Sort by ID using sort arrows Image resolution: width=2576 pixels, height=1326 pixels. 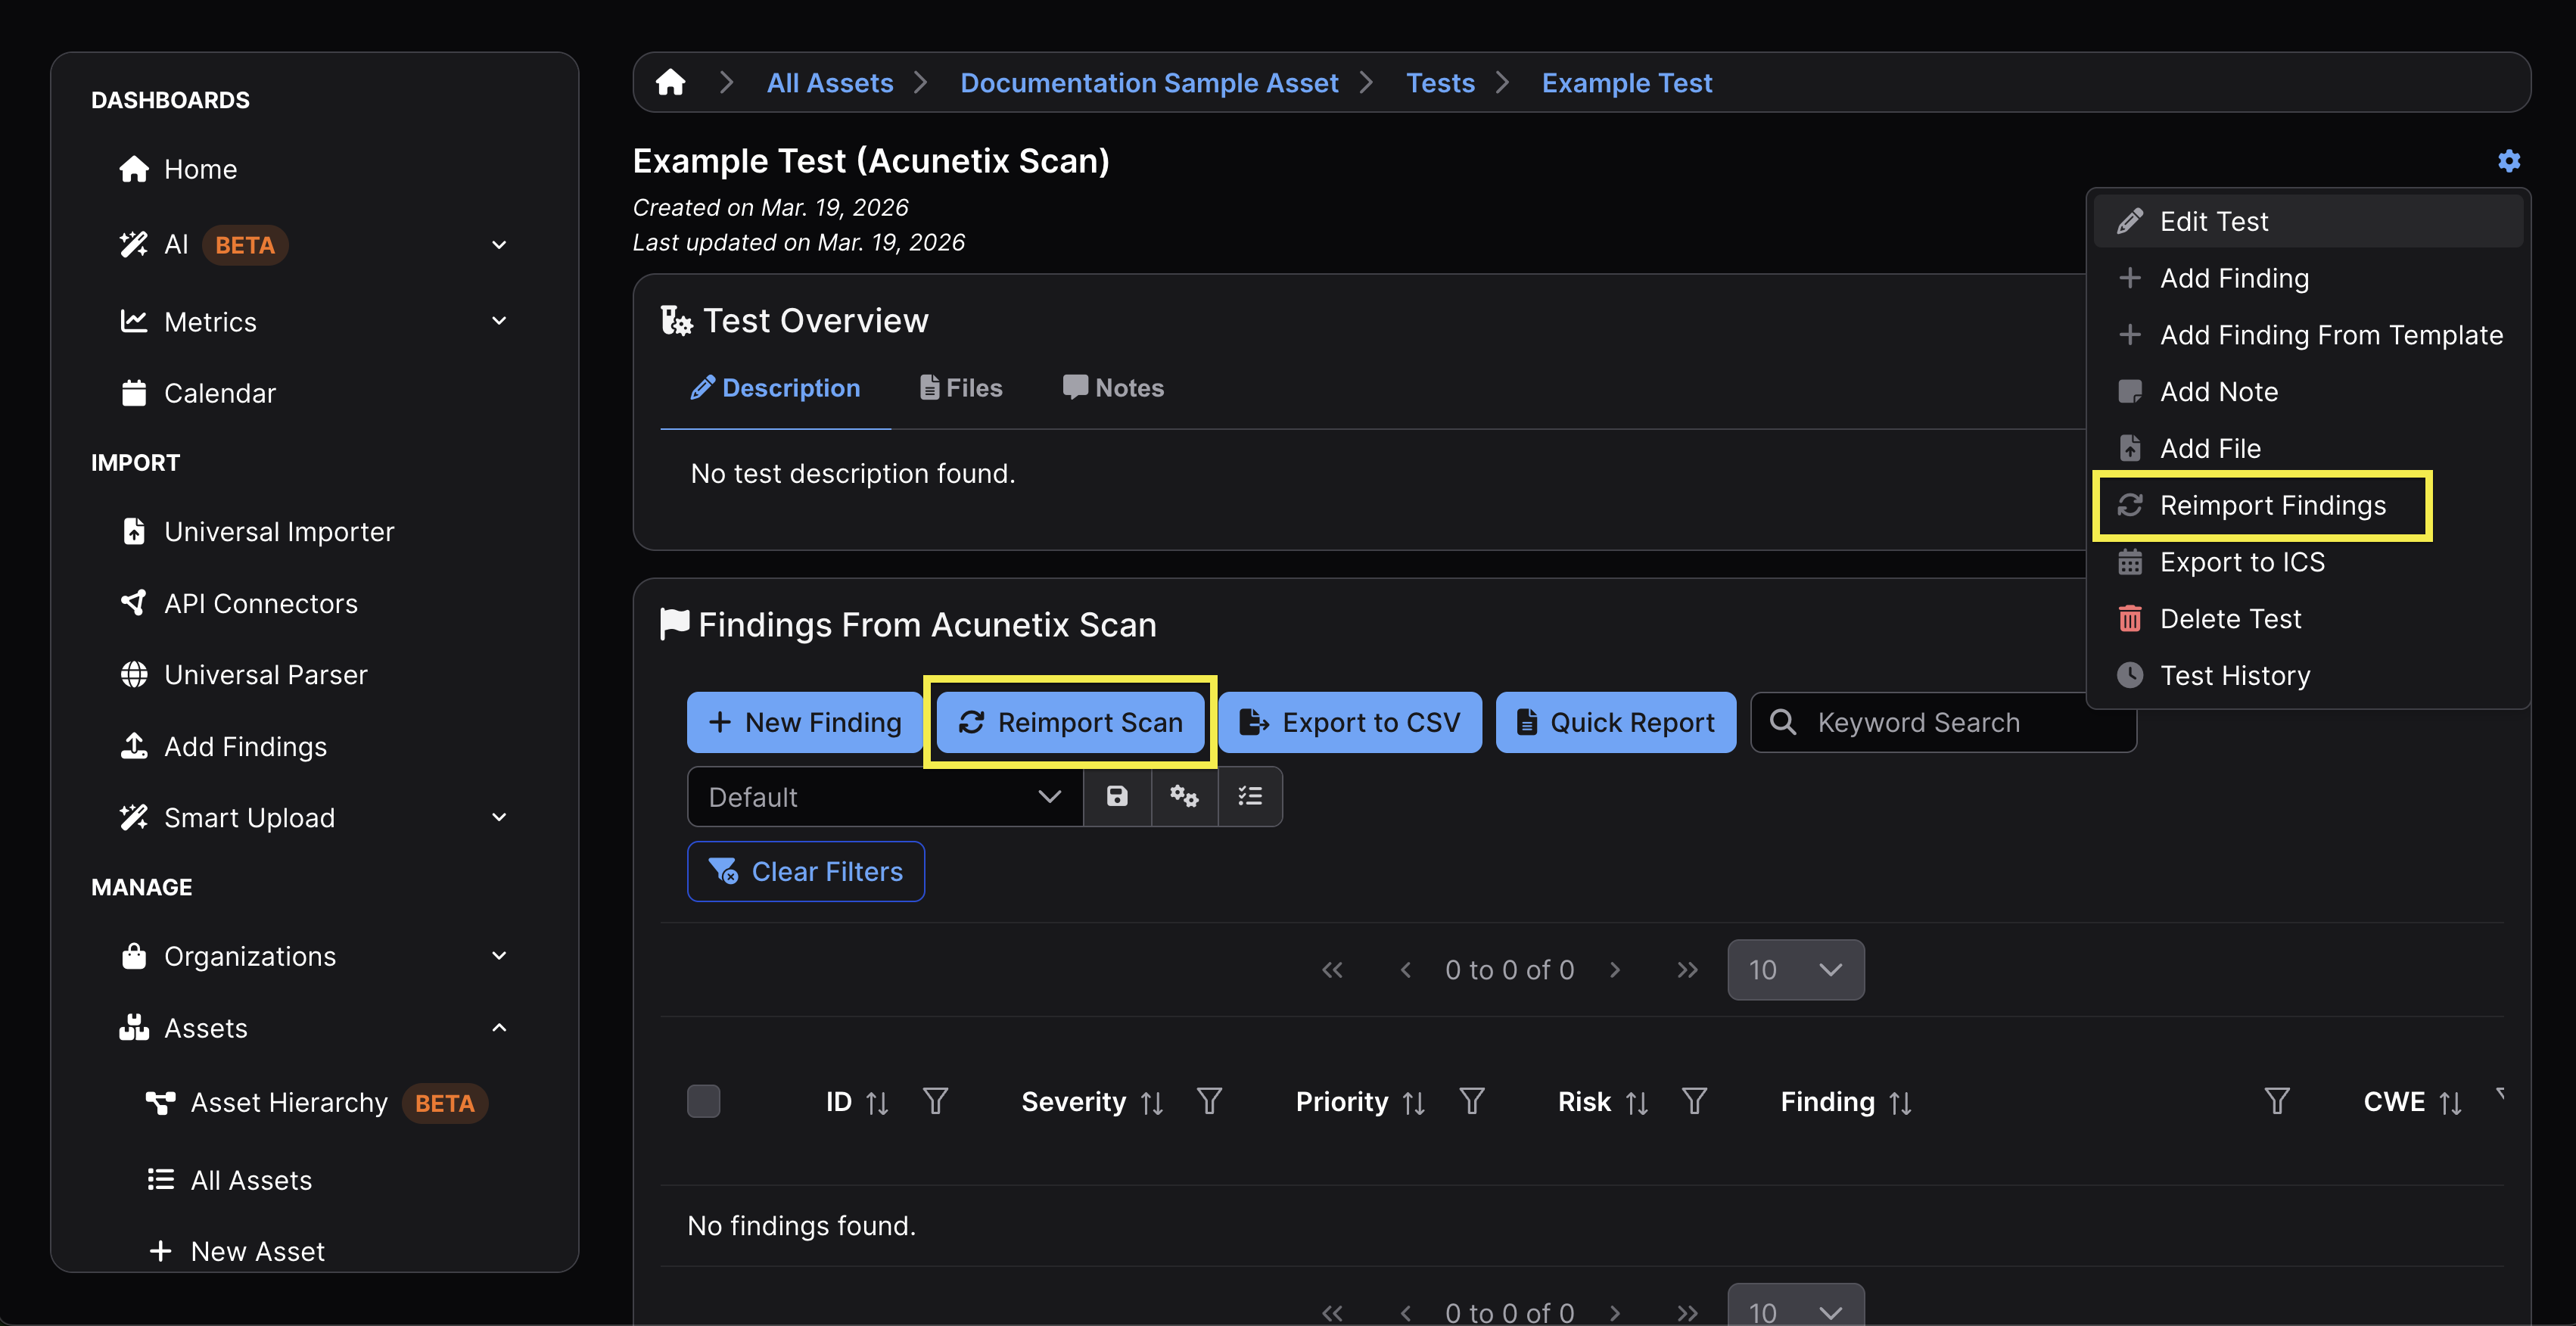[x=877, y=1102]
